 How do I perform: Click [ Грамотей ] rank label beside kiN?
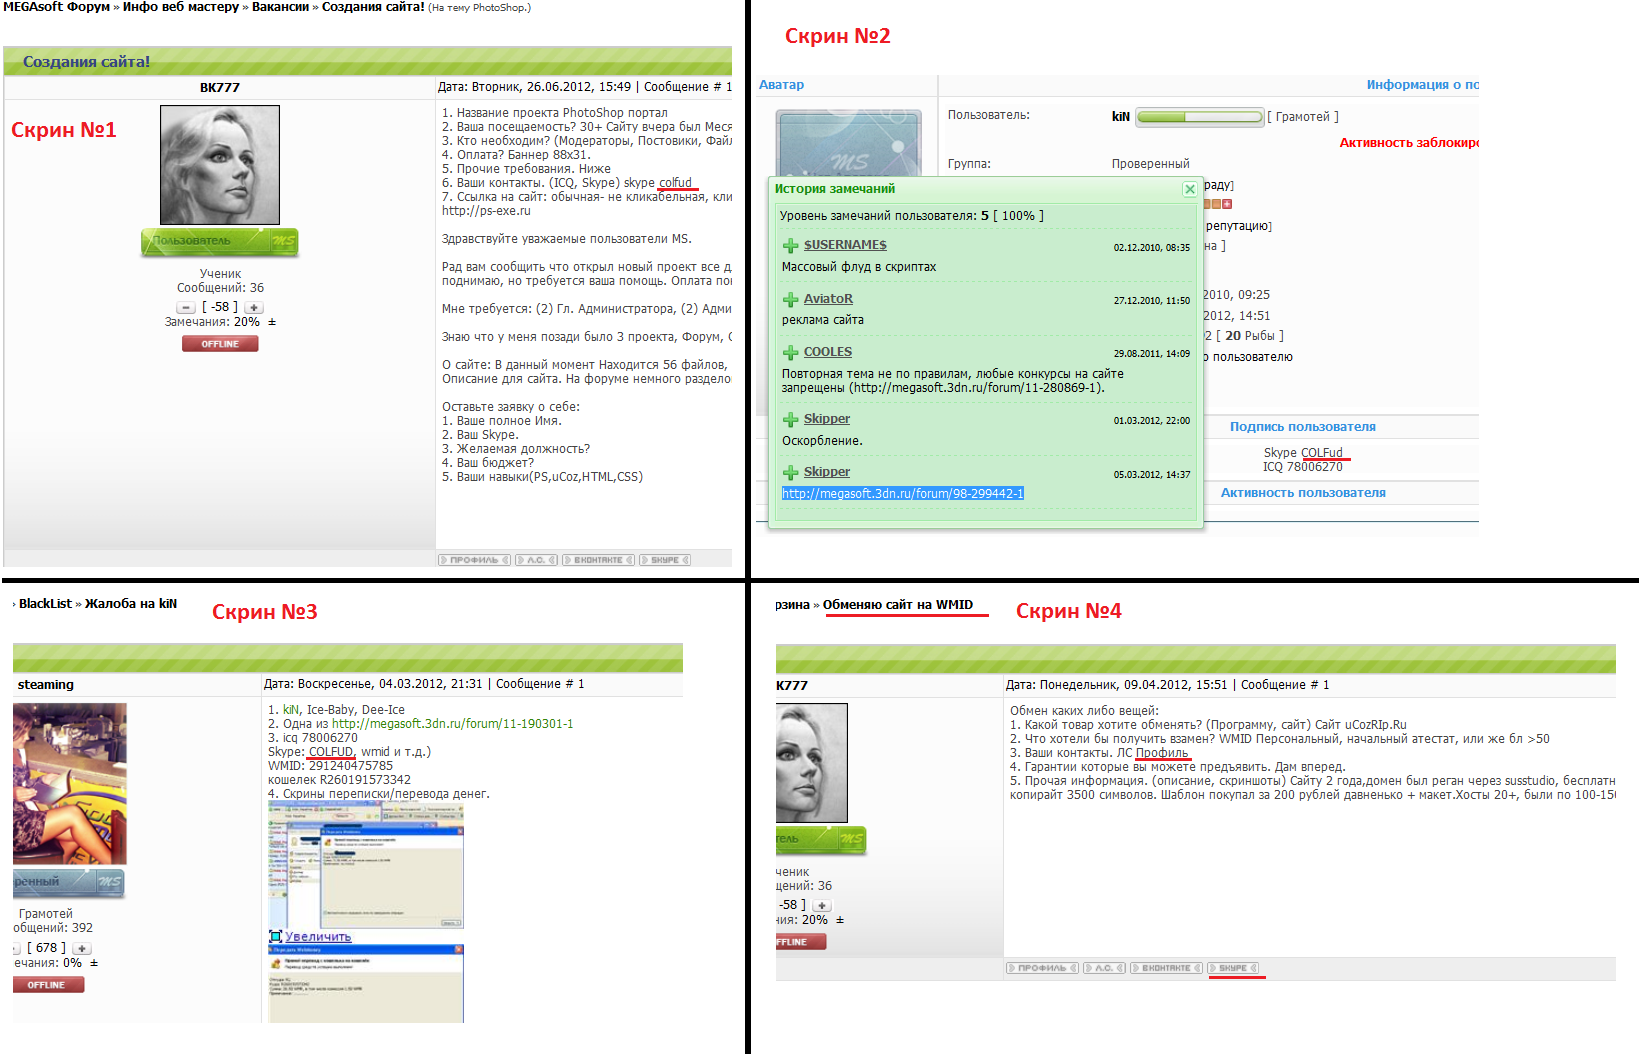[1303, 117]
